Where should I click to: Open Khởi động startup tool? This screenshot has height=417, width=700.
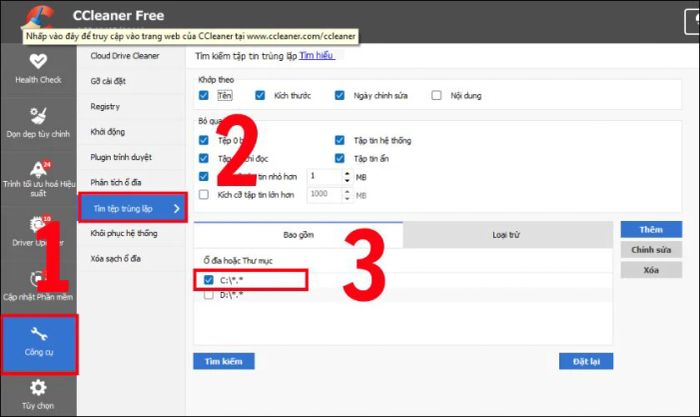(x=108, y=132)
